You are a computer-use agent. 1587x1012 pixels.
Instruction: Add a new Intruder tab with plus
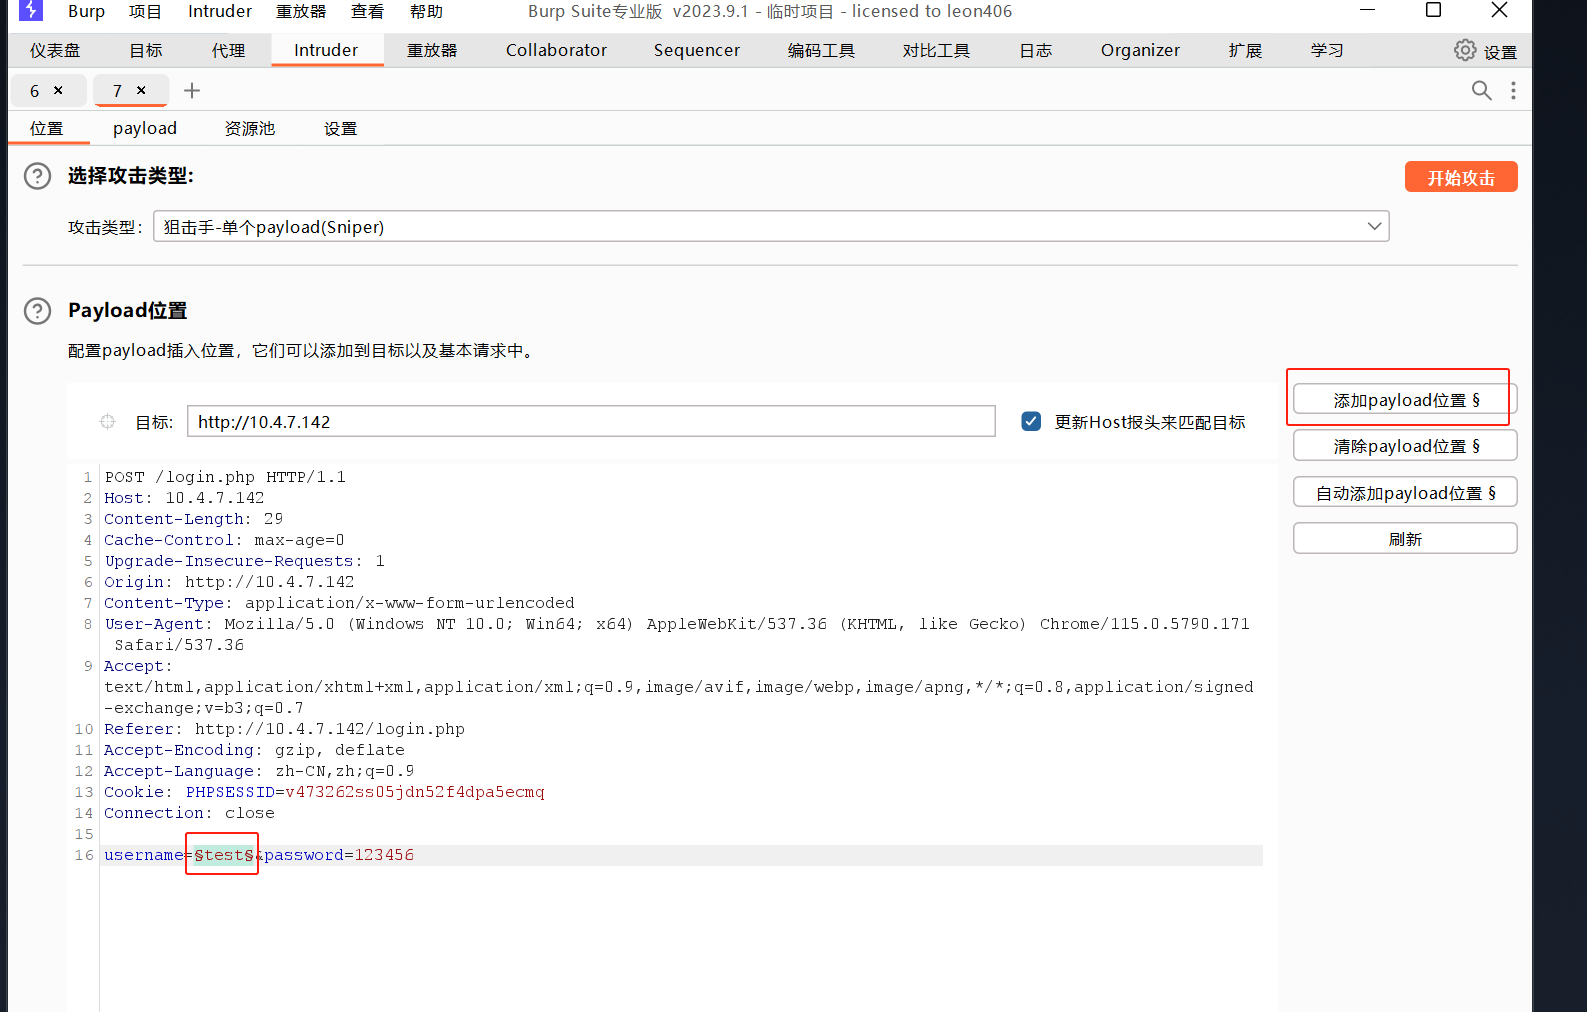[192, 91]
